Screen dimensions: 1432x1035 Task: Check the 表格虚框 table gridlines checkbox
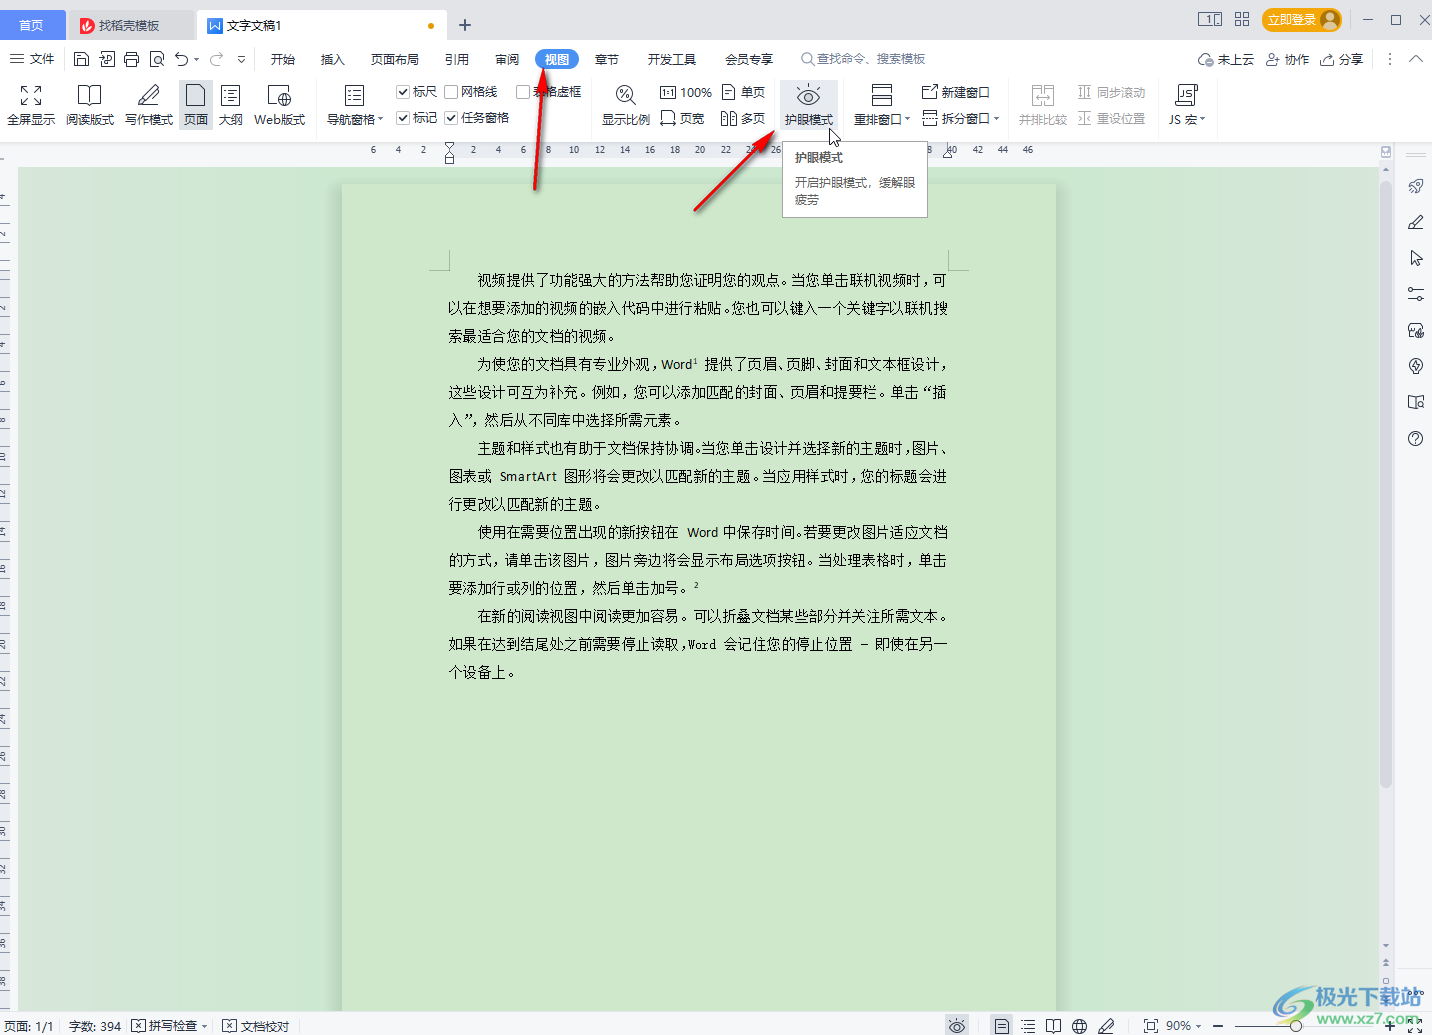click(523, 92)
